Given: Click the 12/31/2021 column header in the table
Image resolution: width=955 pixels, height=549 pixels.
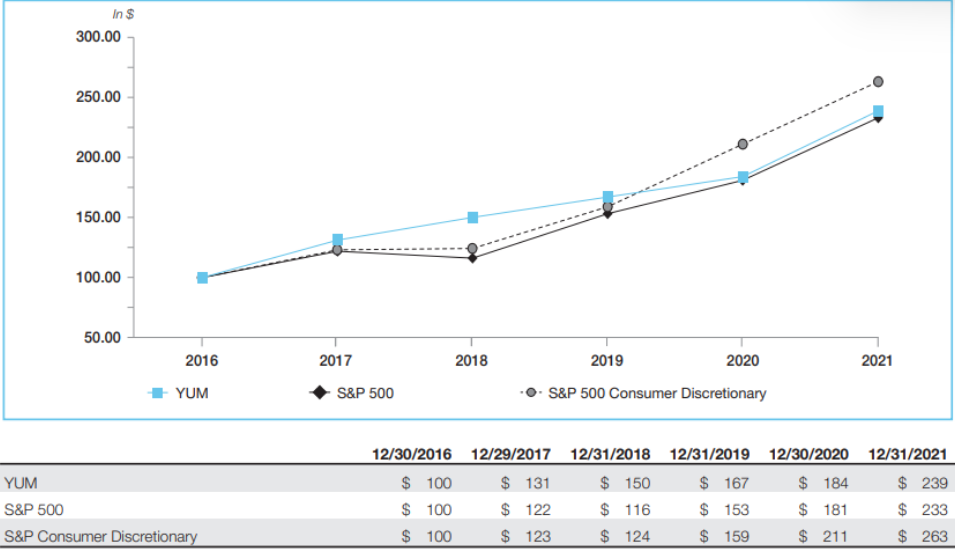Looking at the screenshot, I should pos(909,454).
